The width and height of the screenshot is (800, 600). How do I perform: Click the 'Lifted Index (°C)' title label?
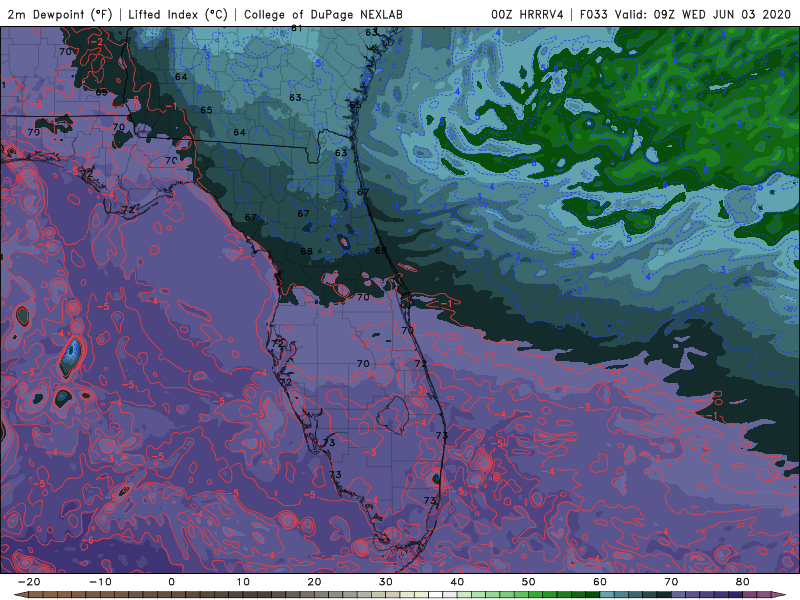[x=178, y=14]
